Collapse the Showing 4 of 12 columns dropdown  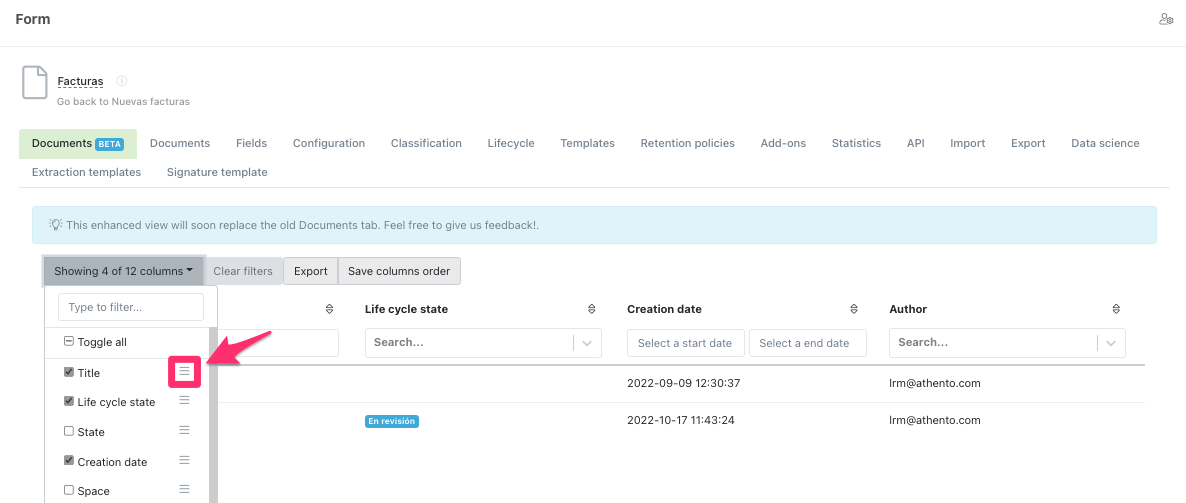click(x=123, y=271)
